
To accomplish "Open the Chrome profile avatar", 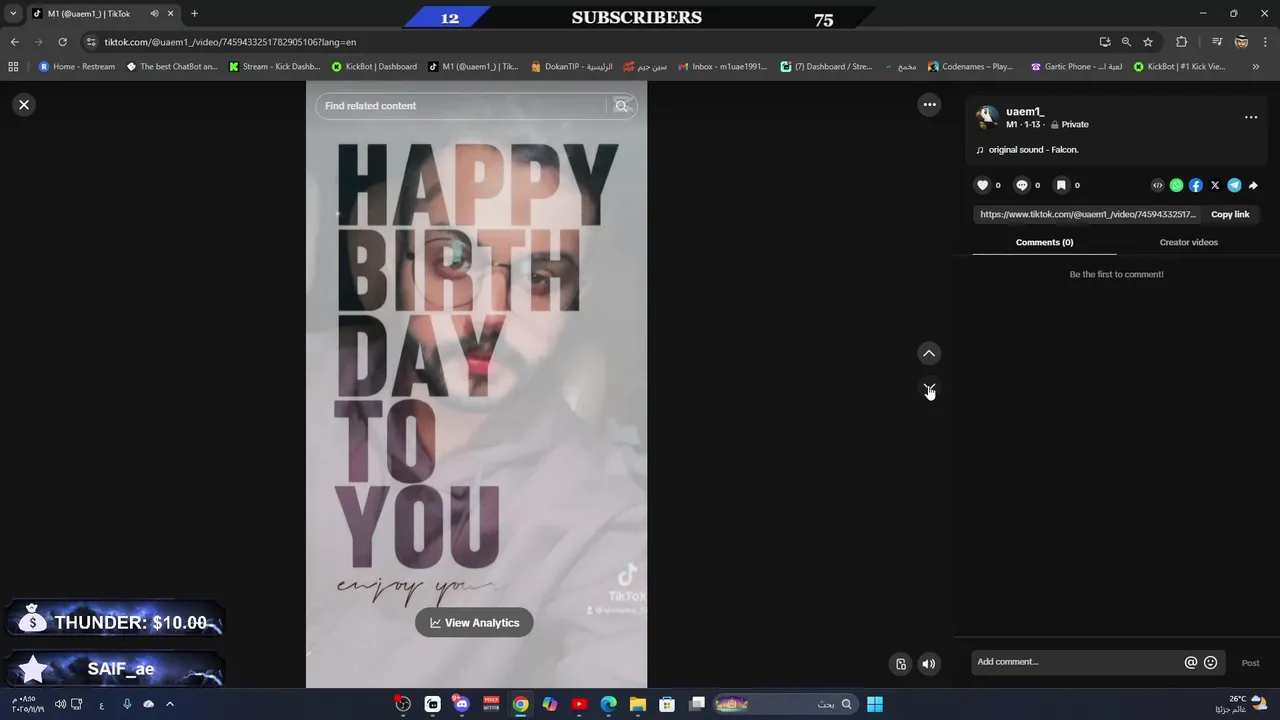I will point(1241,42).
